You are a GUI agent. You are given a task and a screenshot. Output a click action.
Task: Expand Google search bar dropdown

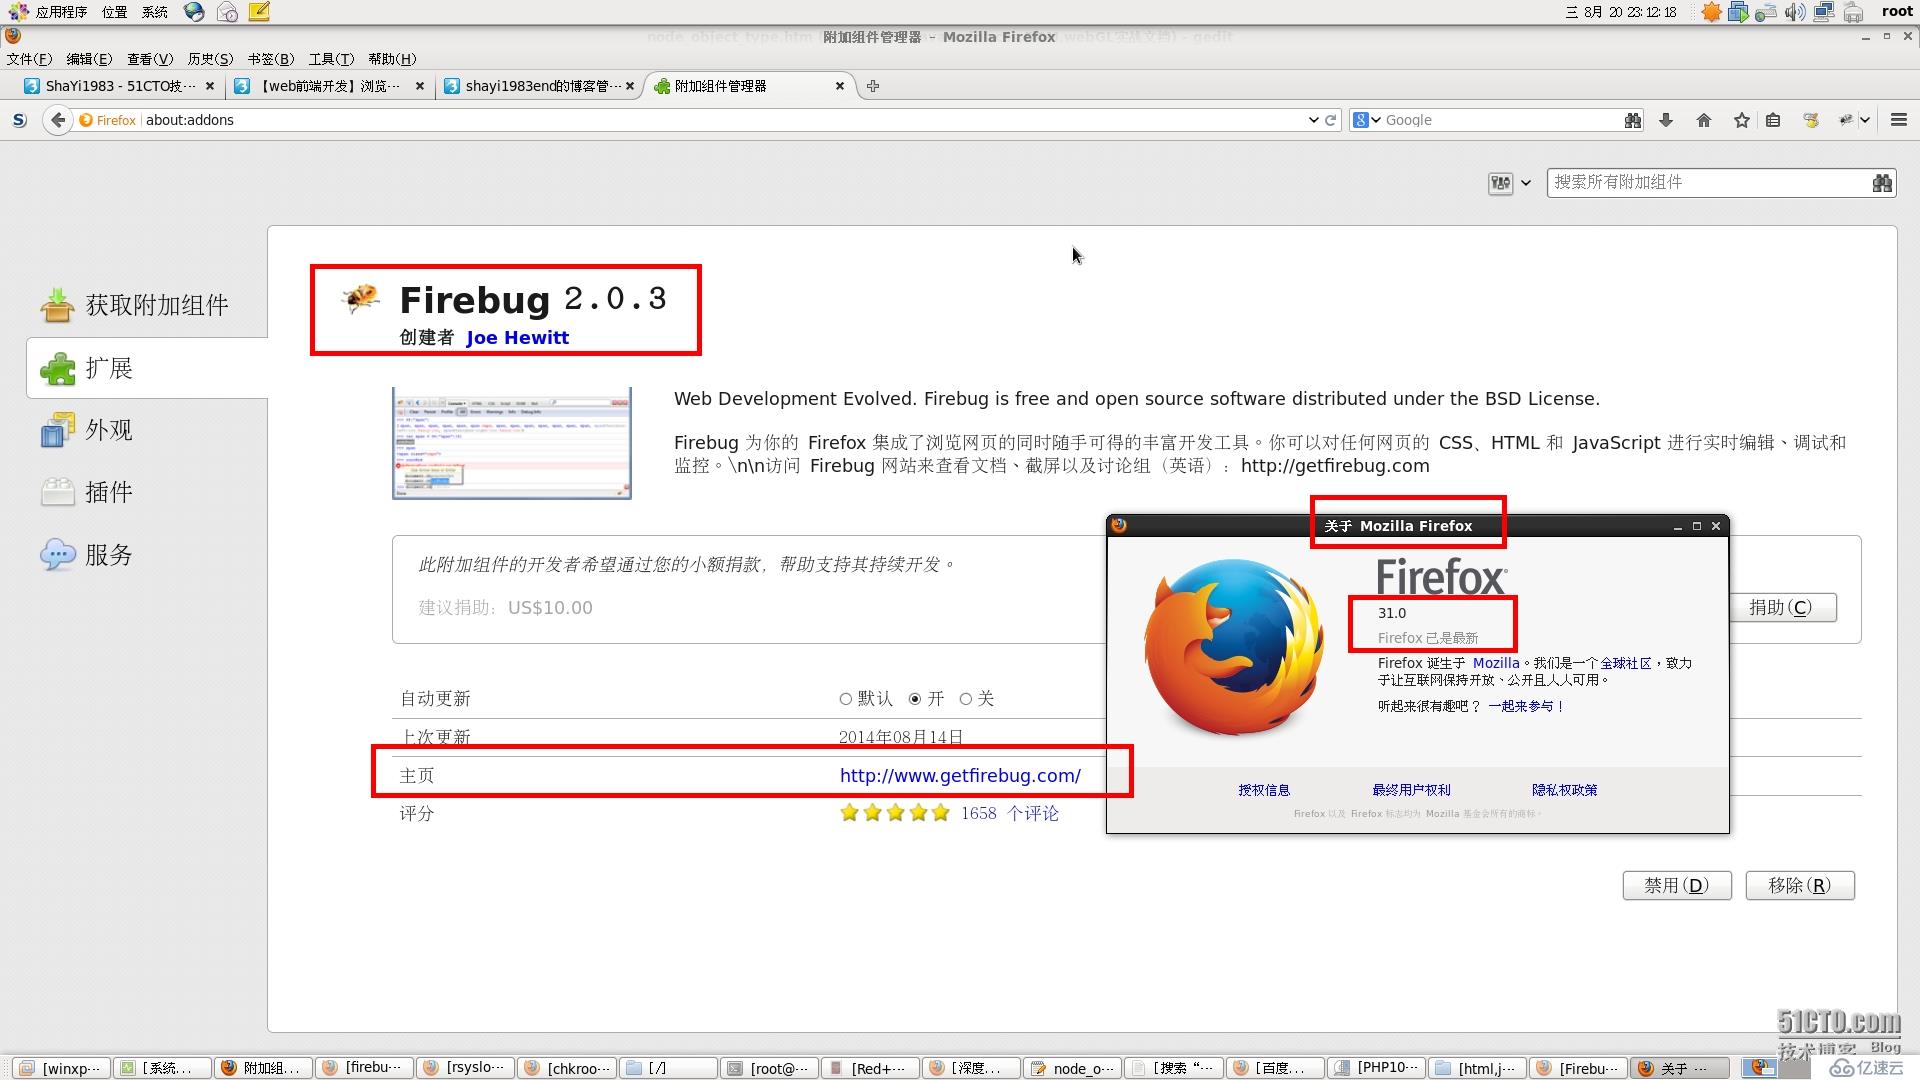(x=1375, y=120)
